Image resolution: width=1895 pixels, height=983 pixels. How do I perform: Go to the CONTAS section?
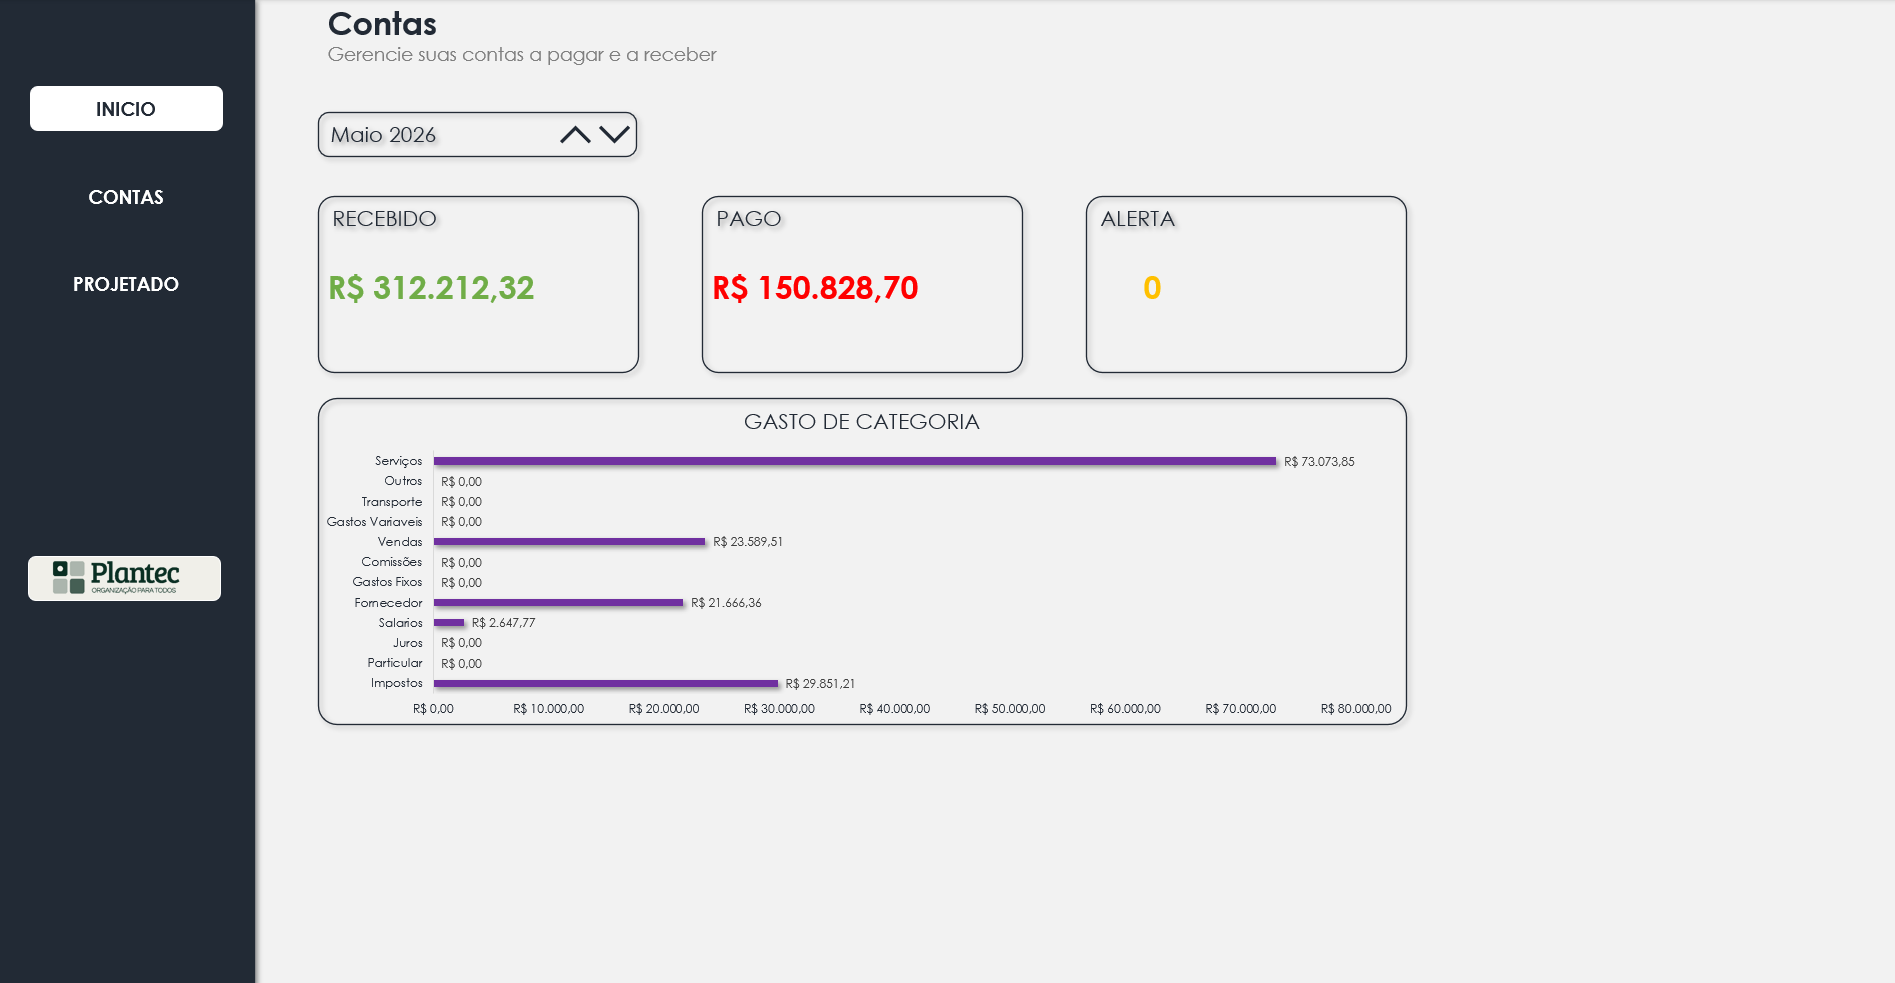[x=126, y=197]
